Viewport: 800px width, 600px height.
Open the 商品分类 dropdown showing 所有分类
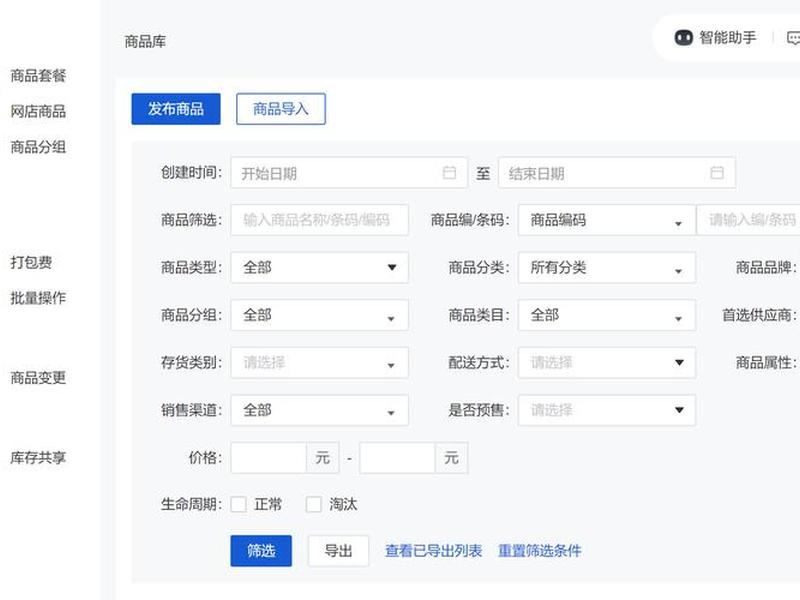pos(607,267)
